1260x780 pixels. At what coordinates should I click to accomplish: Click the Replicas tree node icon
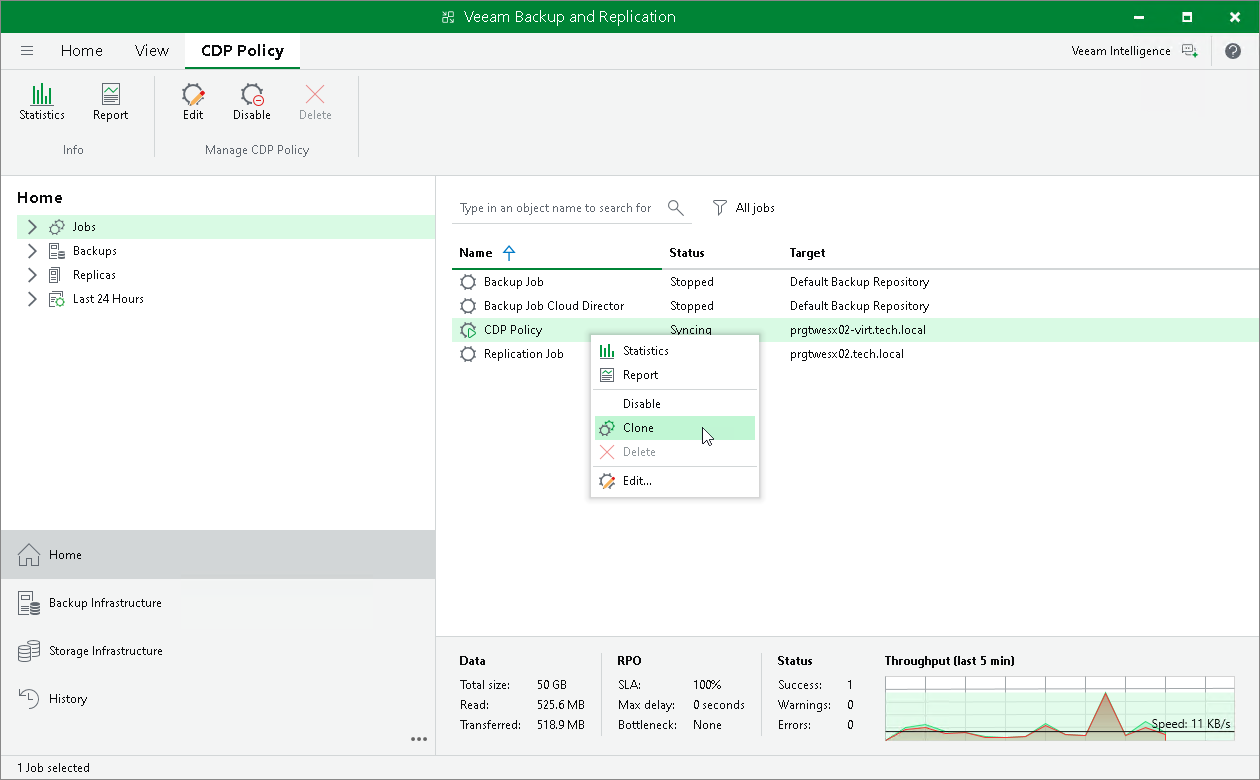(x=57, y=275)
